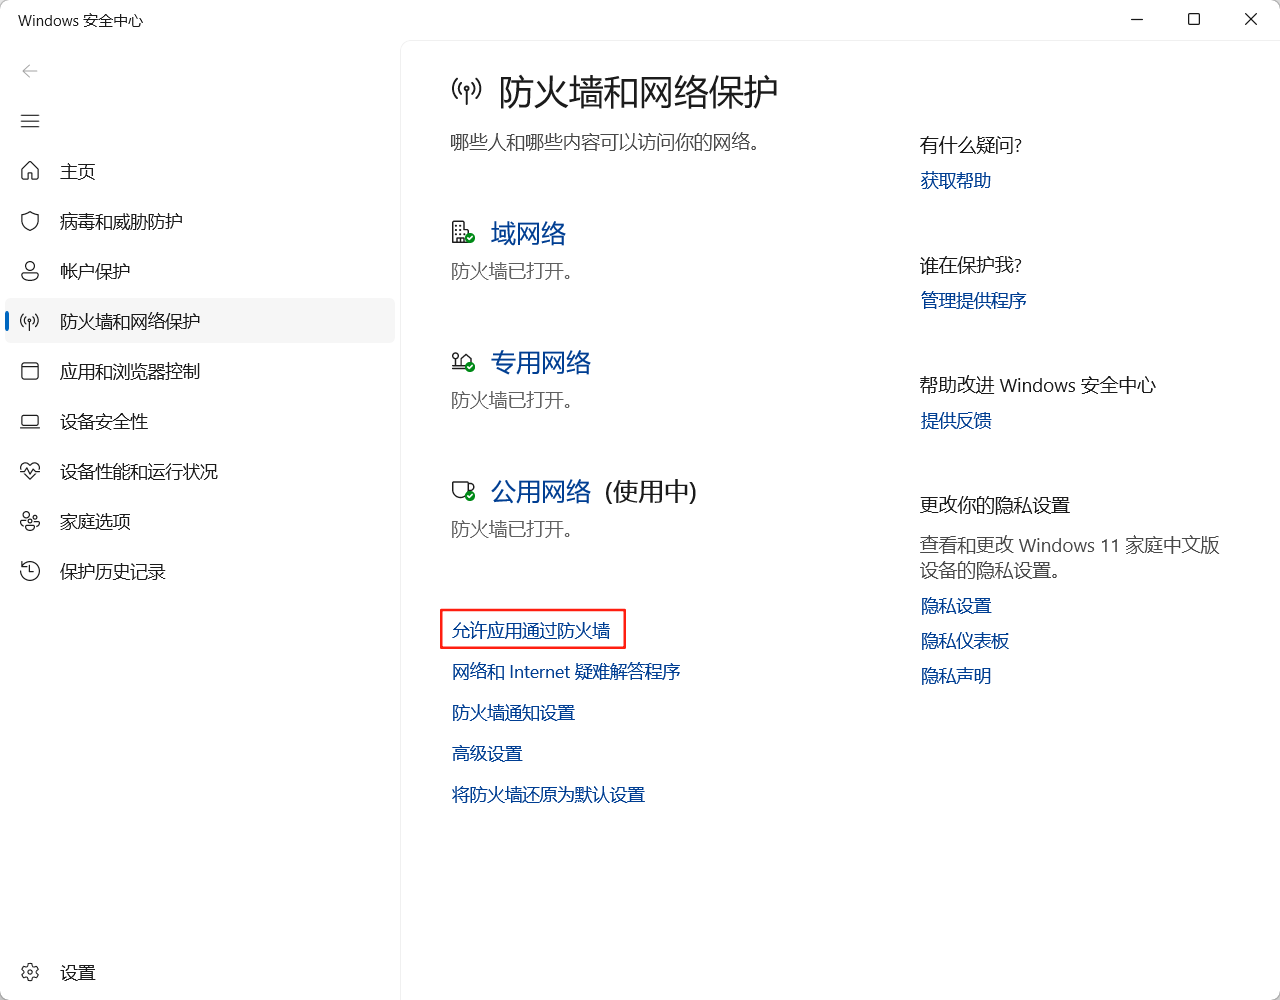Open 网络和 Internet 疑难解答程序

tap(566, 672)
